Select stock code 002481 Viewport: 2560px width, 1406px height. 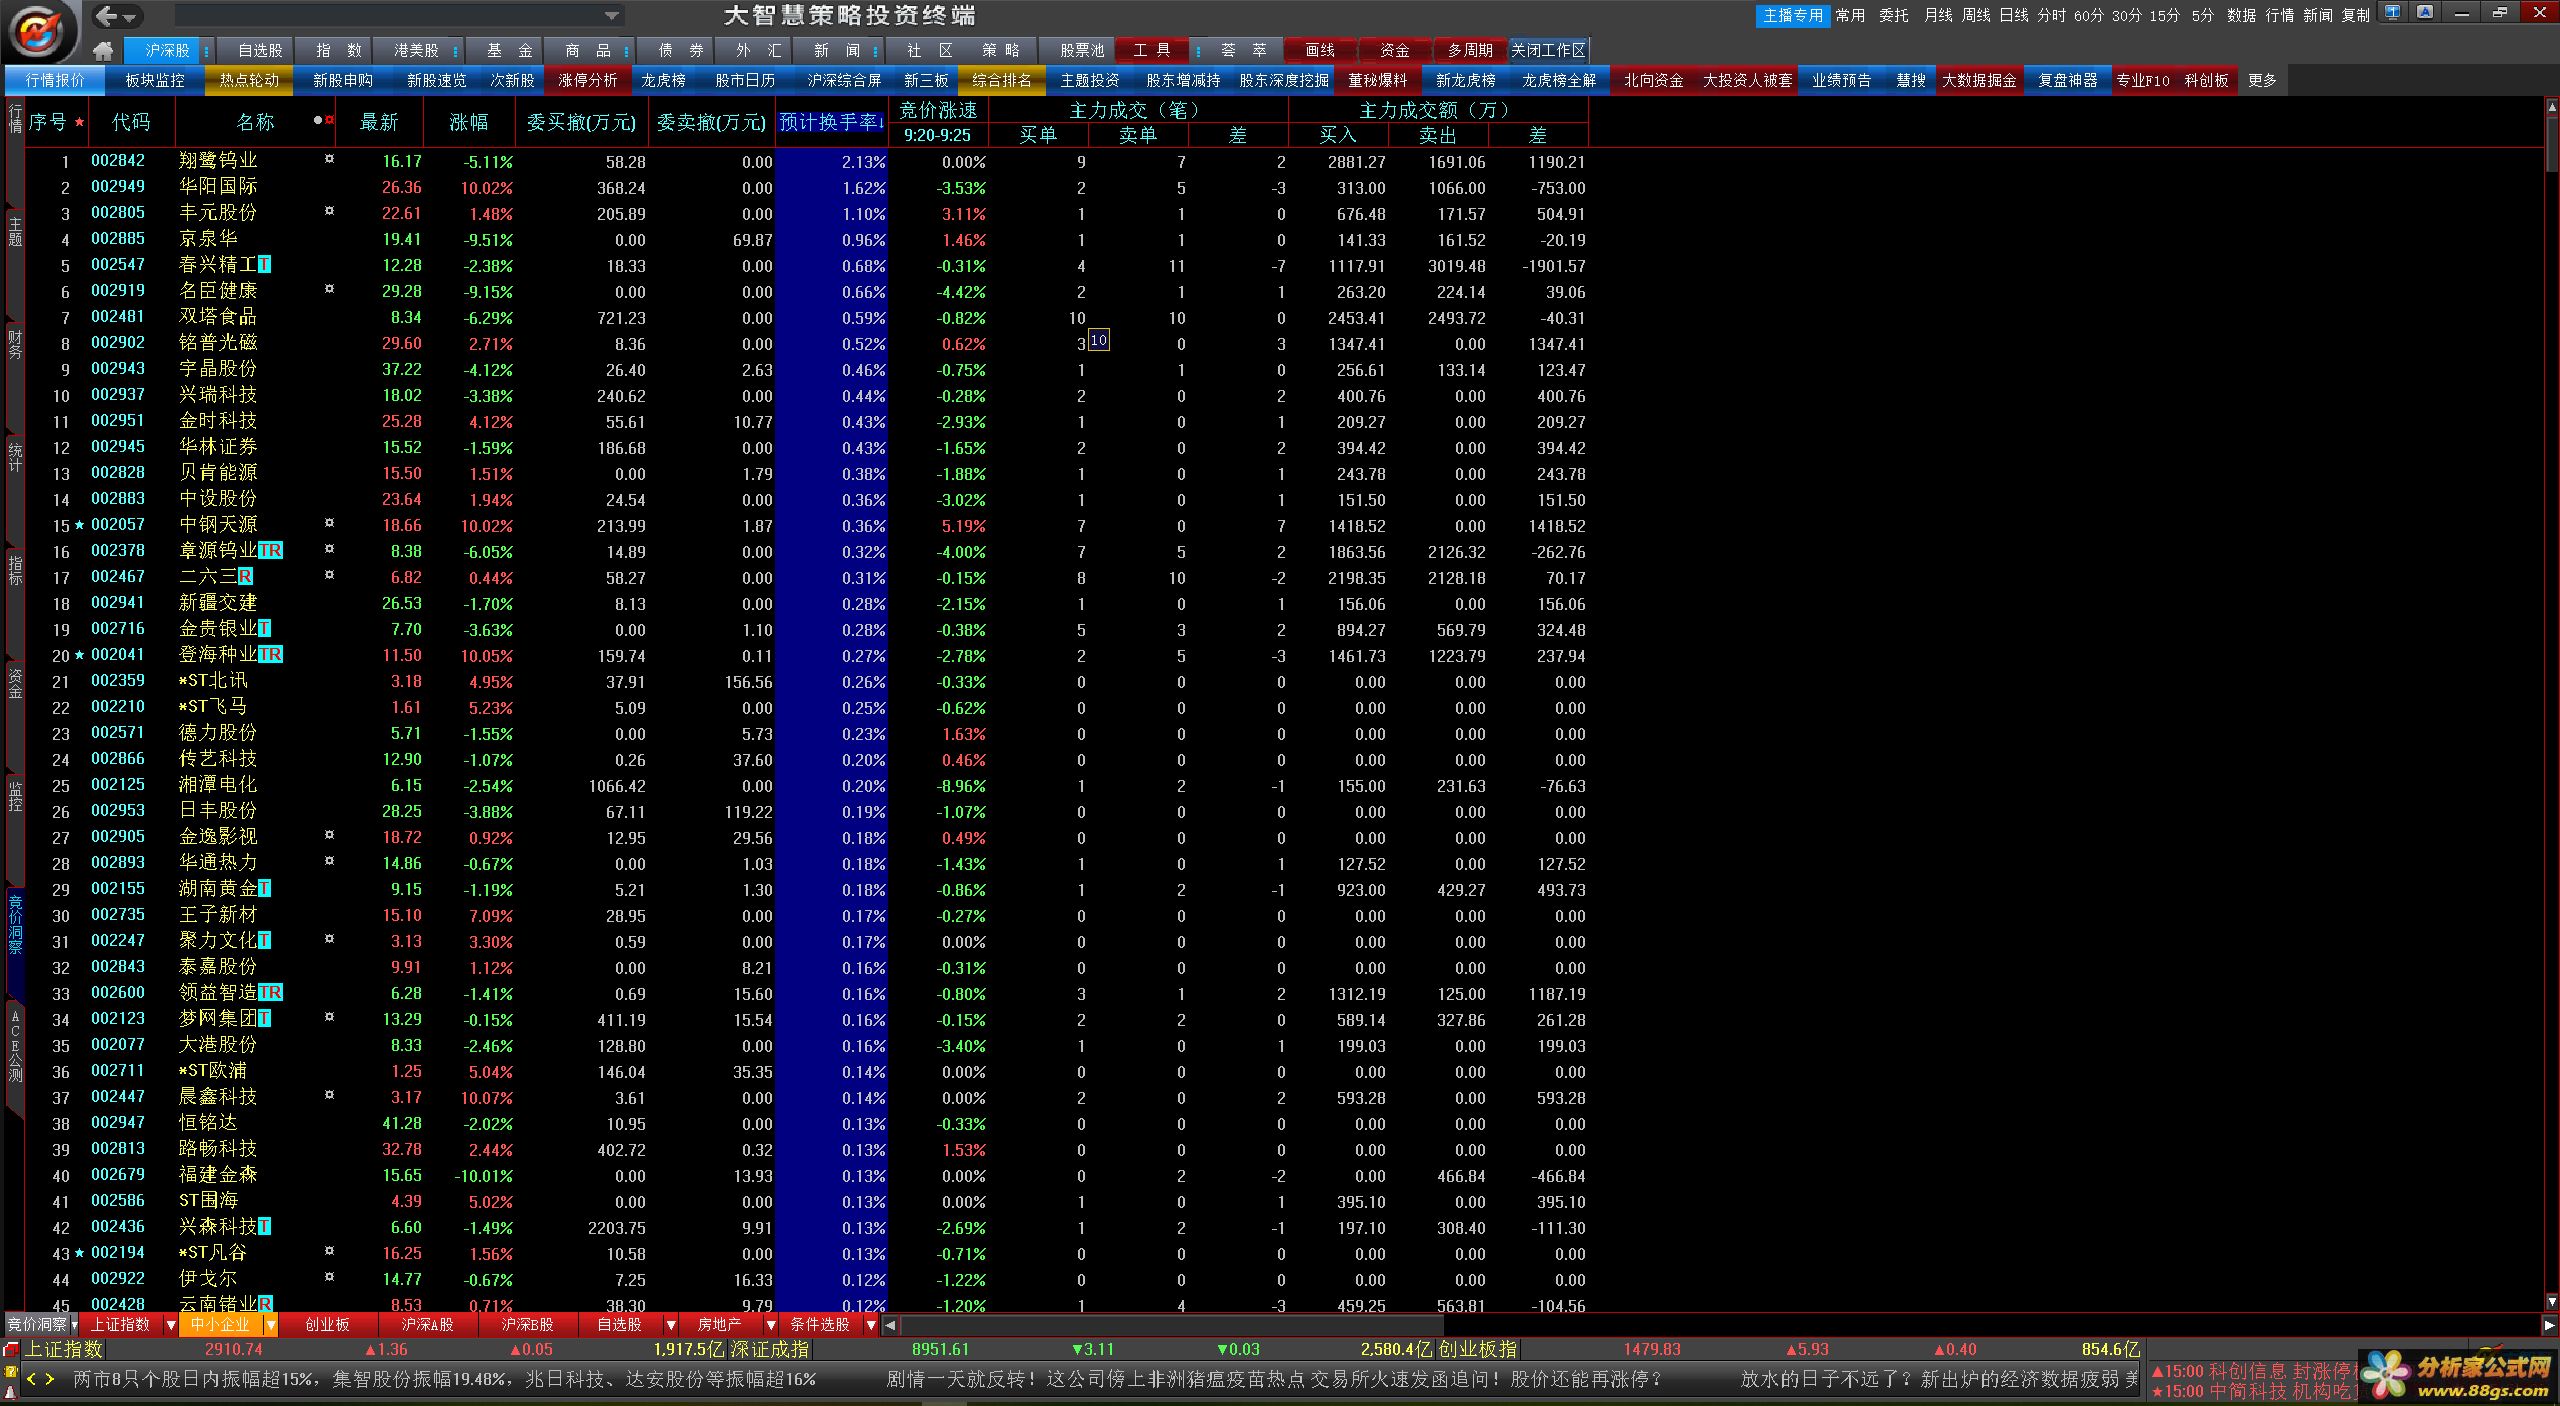pyautogui.click(x=118, y=316)
